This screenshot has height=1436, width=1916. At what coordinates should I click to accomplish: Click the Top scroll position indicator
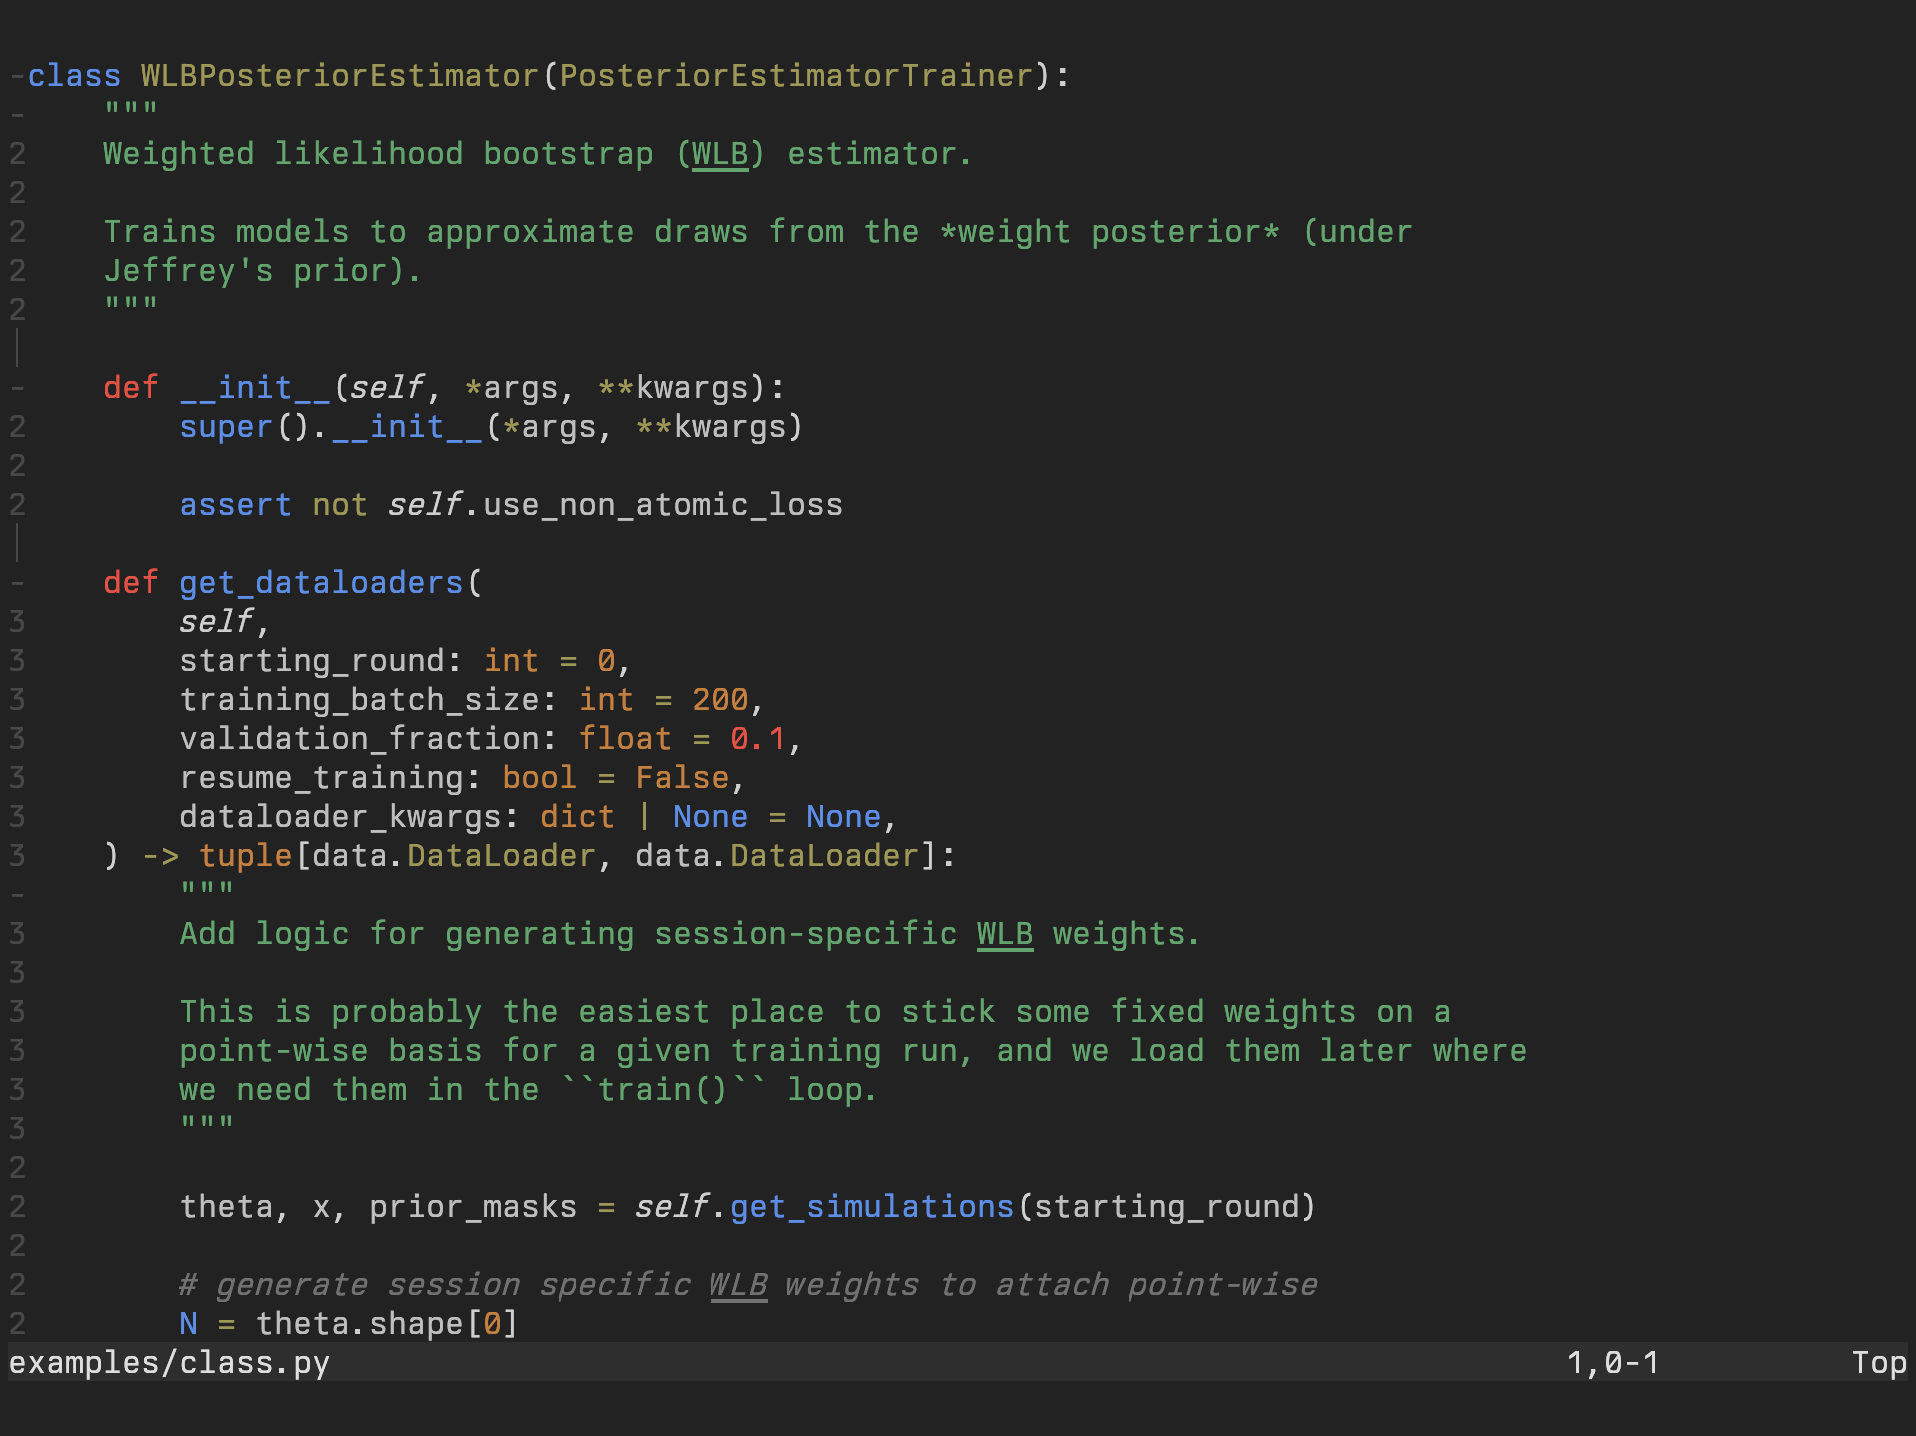1878,1363
